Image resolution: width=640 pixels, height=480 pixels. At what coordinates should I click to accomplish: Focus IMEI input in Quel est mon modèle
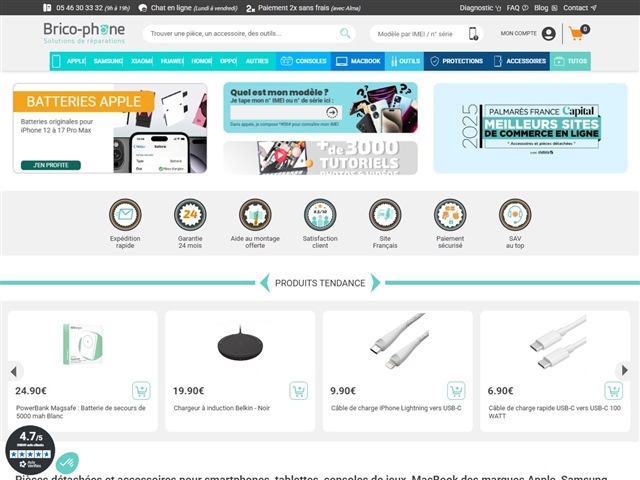point(278,112)
